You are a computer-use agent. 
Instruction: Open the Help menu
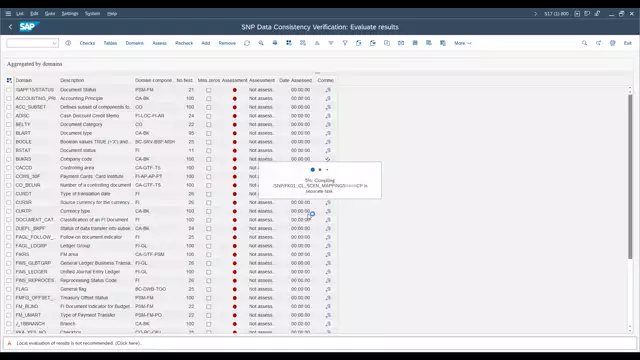(112, 13)
